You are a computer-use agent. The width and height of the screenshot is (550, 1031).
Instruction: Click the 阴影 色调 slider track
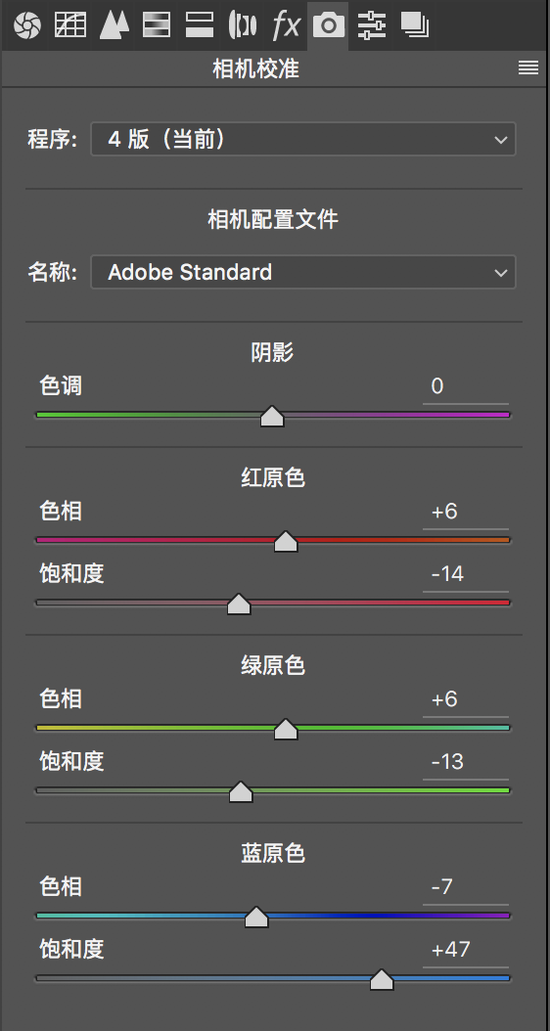273,415
